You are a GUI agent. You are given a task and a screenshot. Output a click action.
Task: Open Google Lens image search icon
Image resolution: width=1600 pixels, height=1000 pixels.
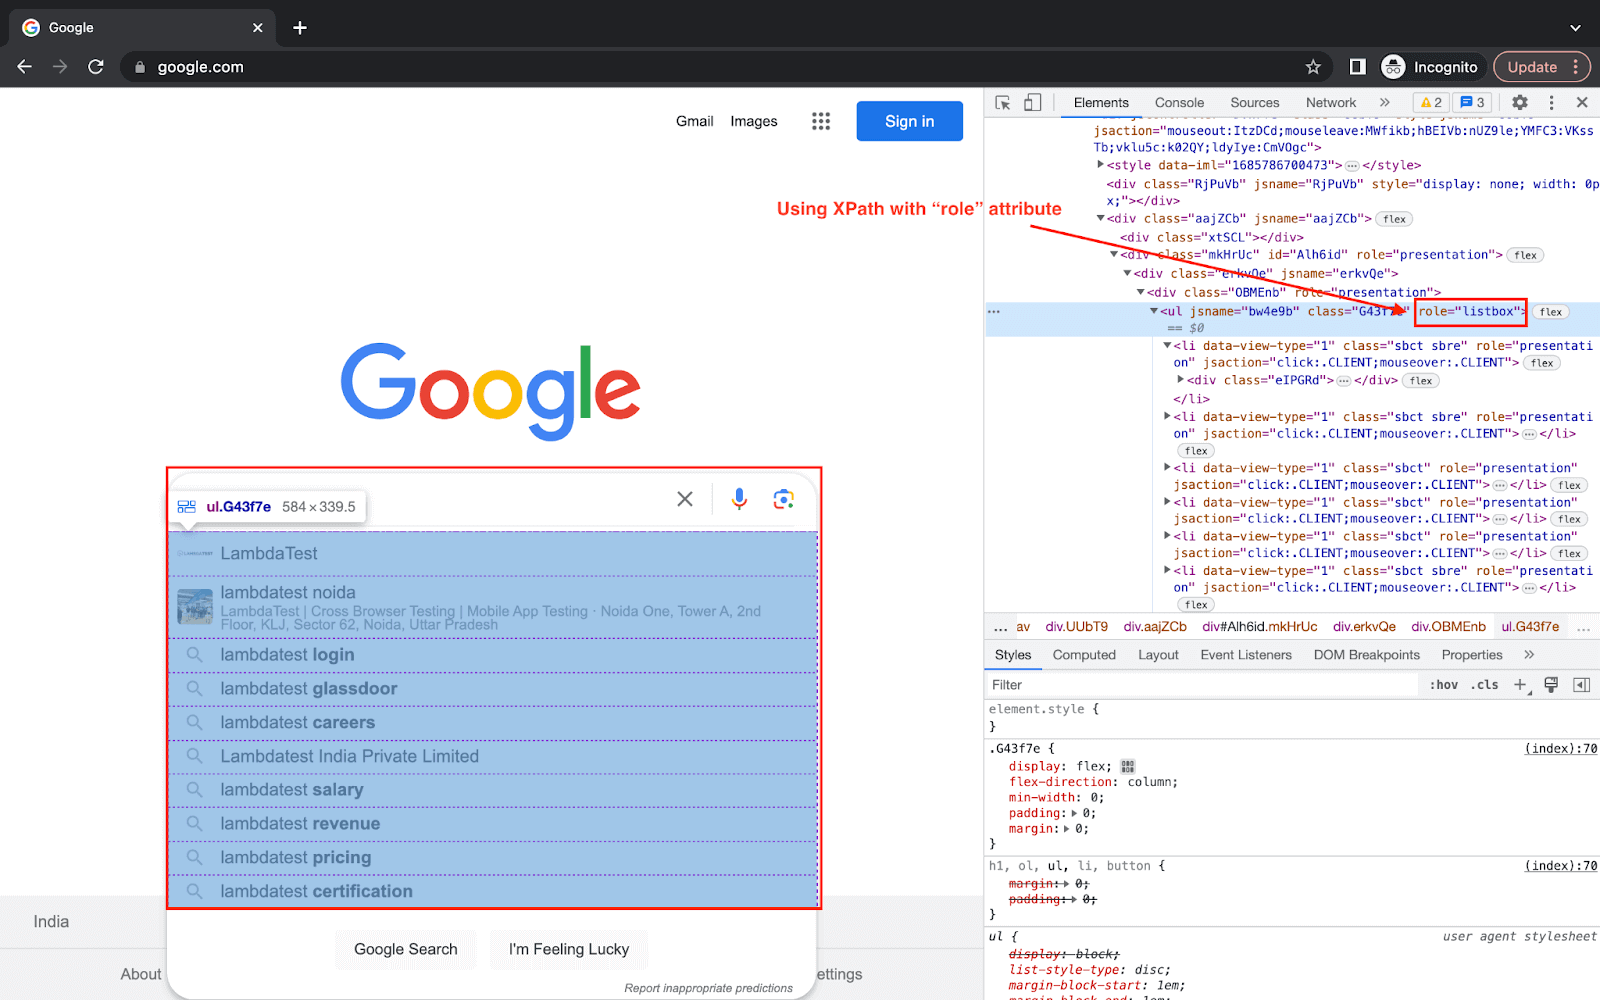783,499
